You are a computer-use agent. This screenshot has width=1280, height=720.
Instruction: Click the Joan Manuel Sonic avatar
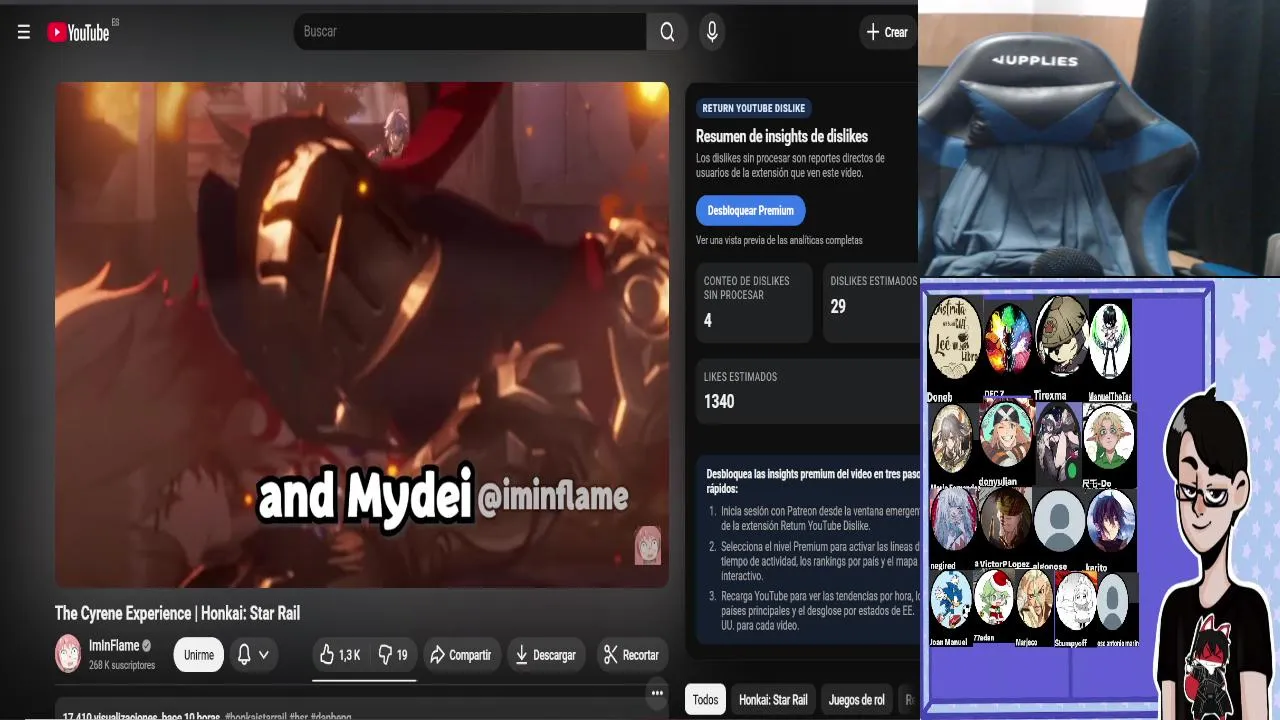(x=951, y=599)
